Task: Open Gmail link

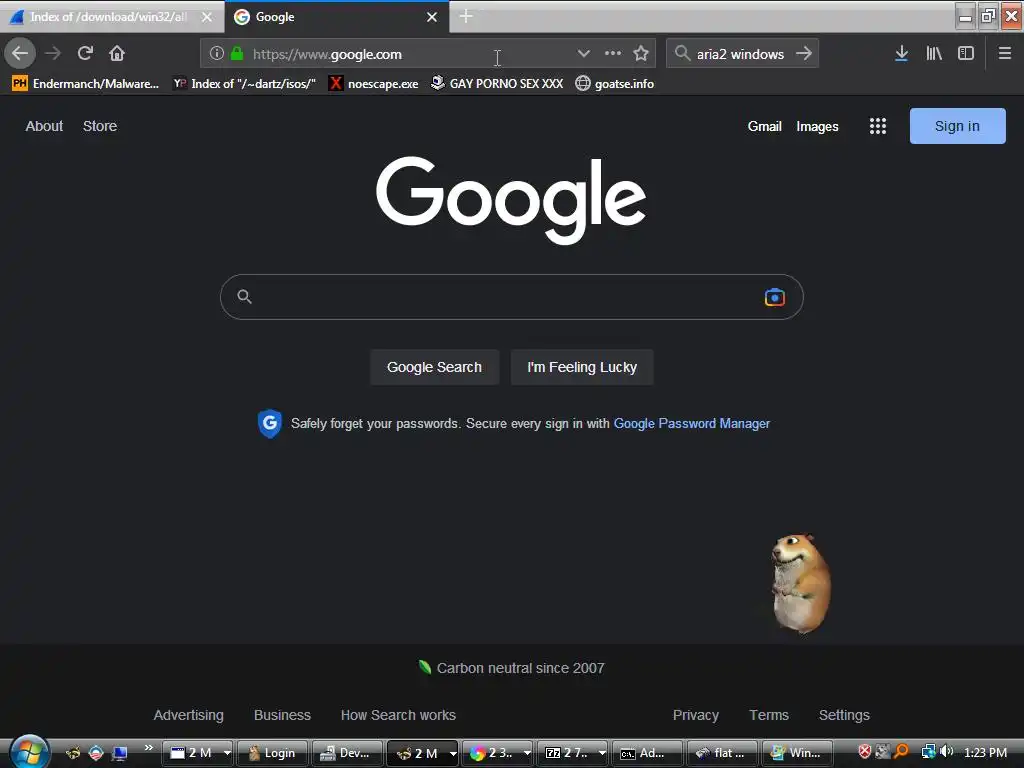Action: coord(764,126)
